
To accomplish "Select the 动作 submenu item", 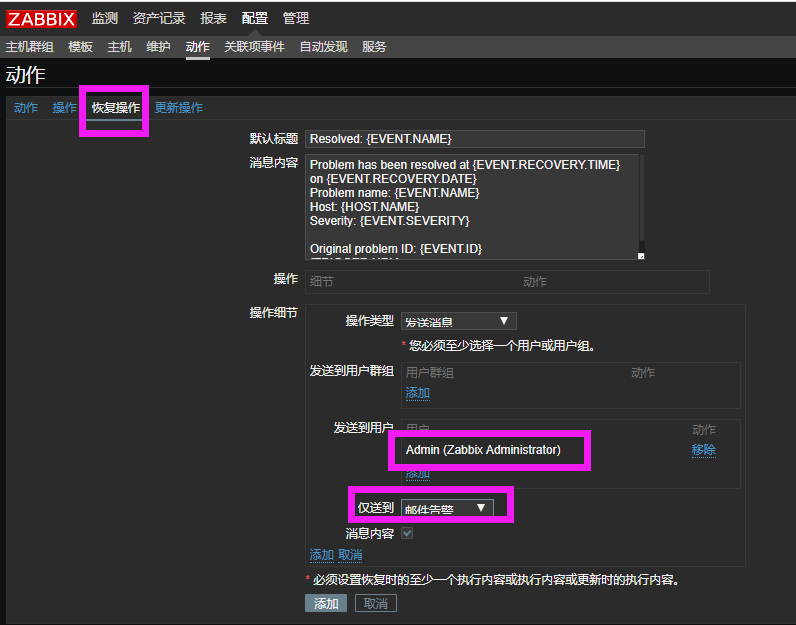I will point(197,47).
